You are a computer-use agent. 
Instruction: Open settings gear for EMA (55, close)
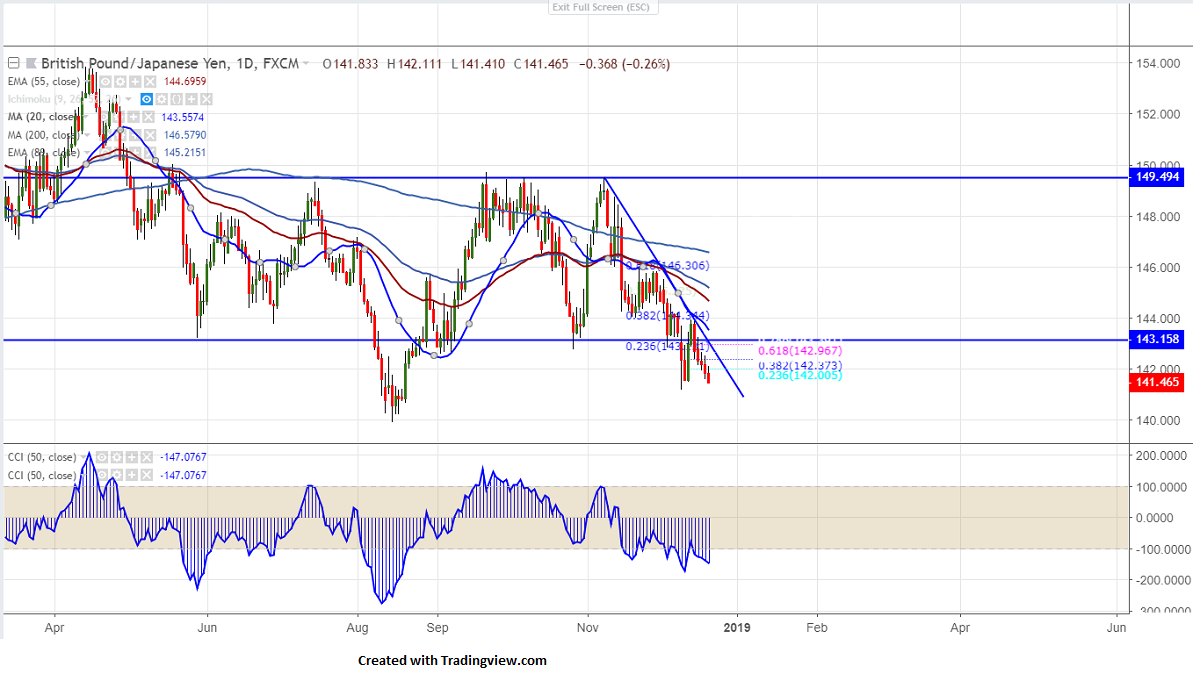120,81
